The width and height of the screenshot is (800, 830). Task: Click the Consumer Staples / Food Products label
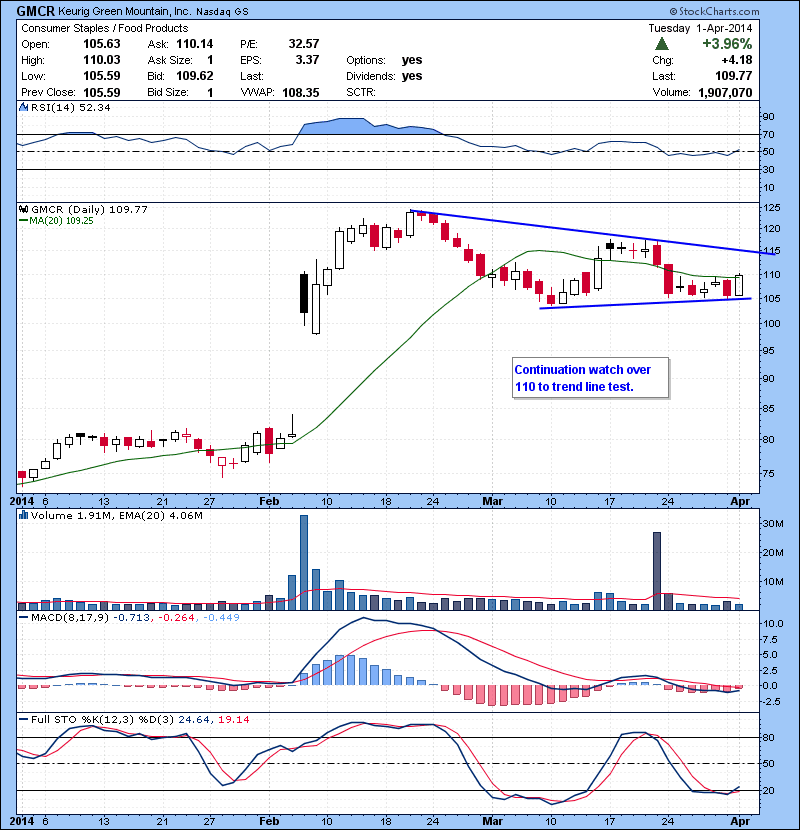[104, 28]
